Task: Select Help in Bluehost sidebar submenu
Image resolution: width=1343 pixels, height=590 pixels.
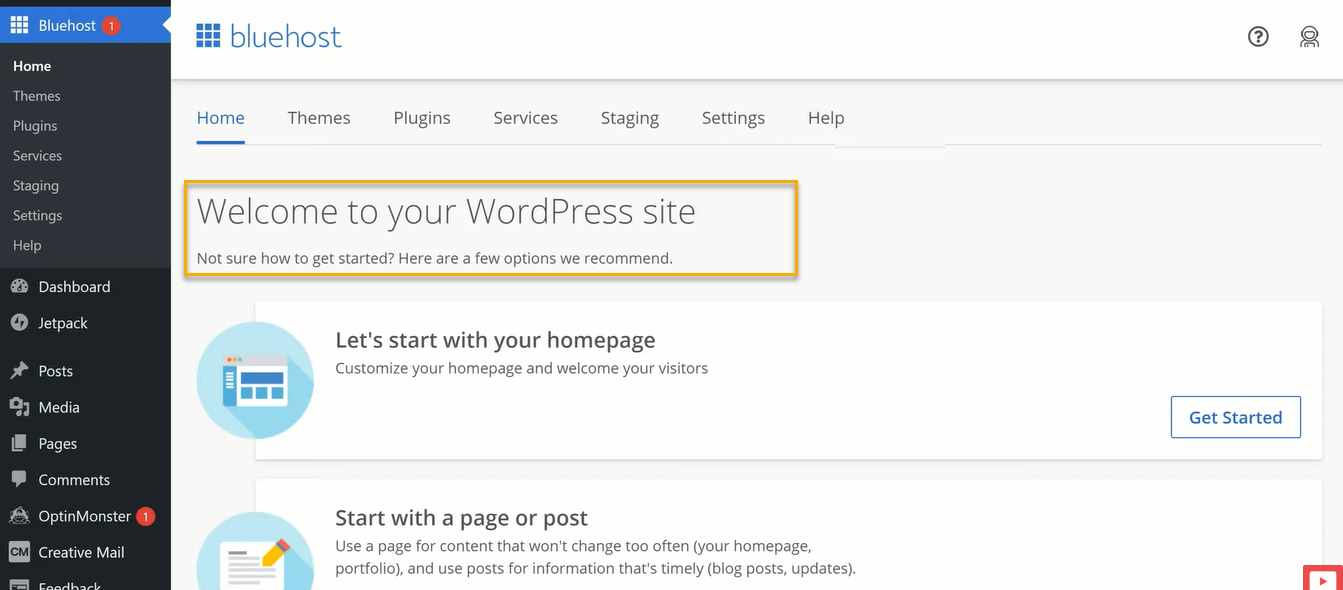Action: (27, 246)
